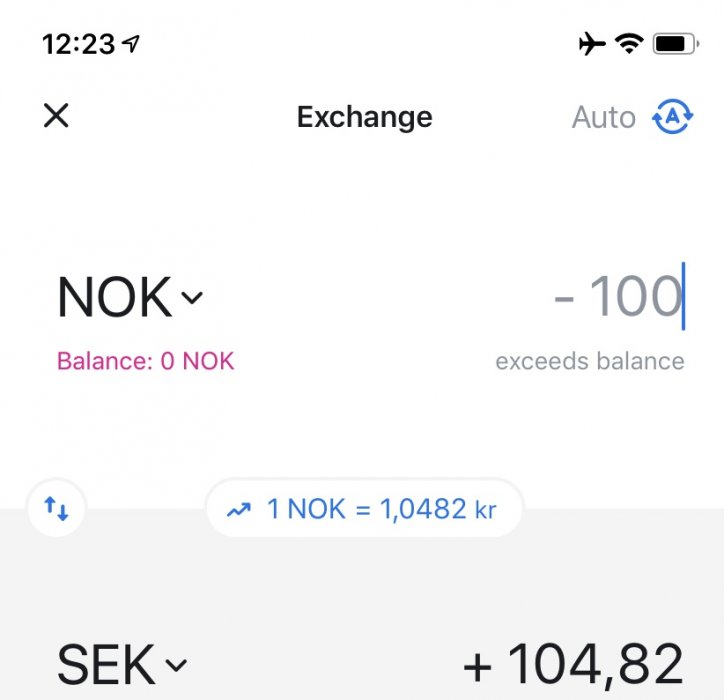Tap the 12:23 clock in status bar
724x700 pixels.
(x=79, y=44)
